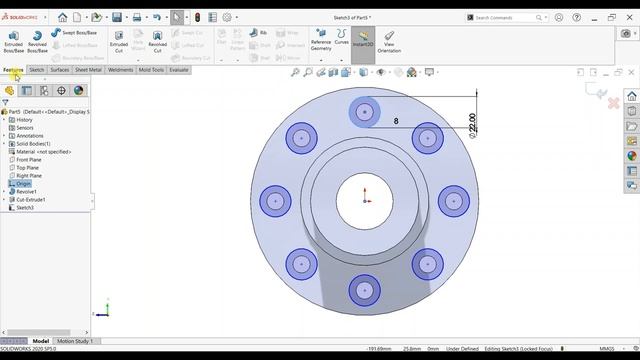
Task: Open Custom Properties in task pane
Action: [632, 171]
